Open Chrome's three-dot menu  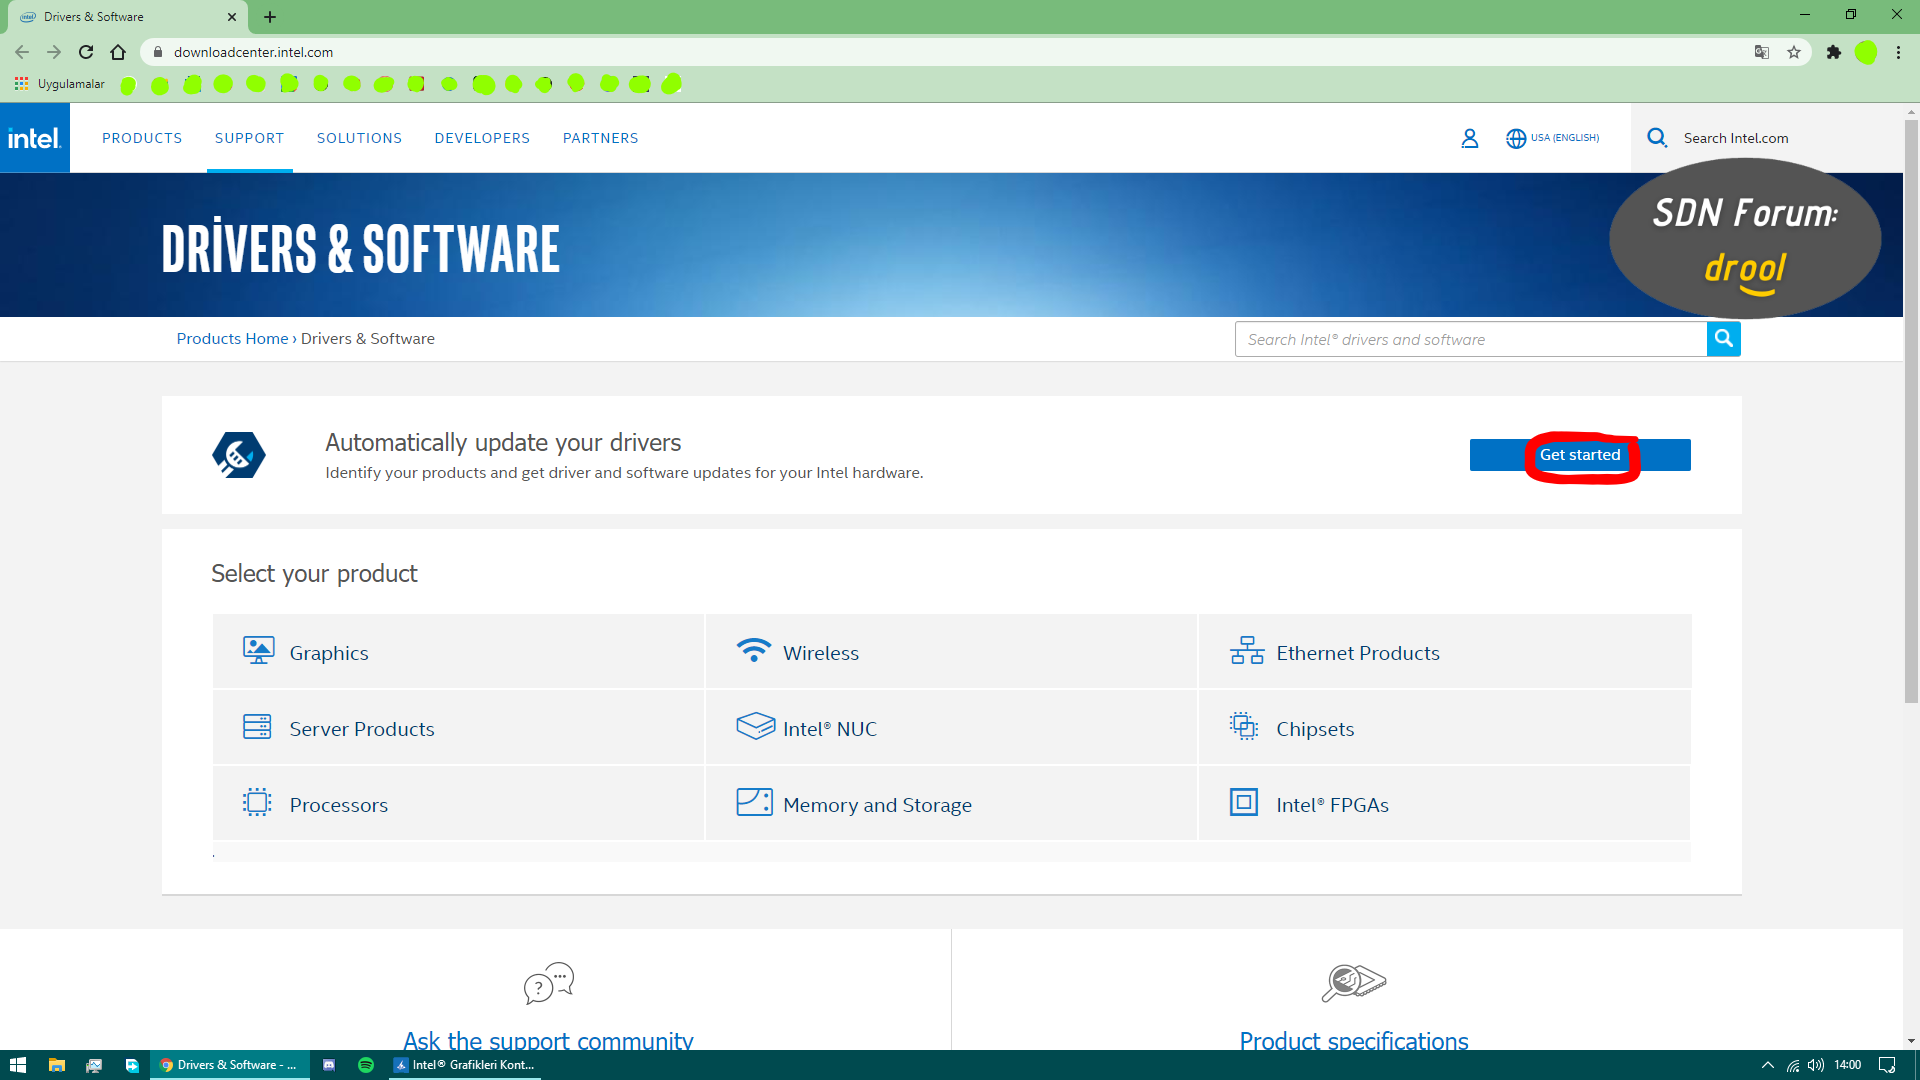(1898, 52)
